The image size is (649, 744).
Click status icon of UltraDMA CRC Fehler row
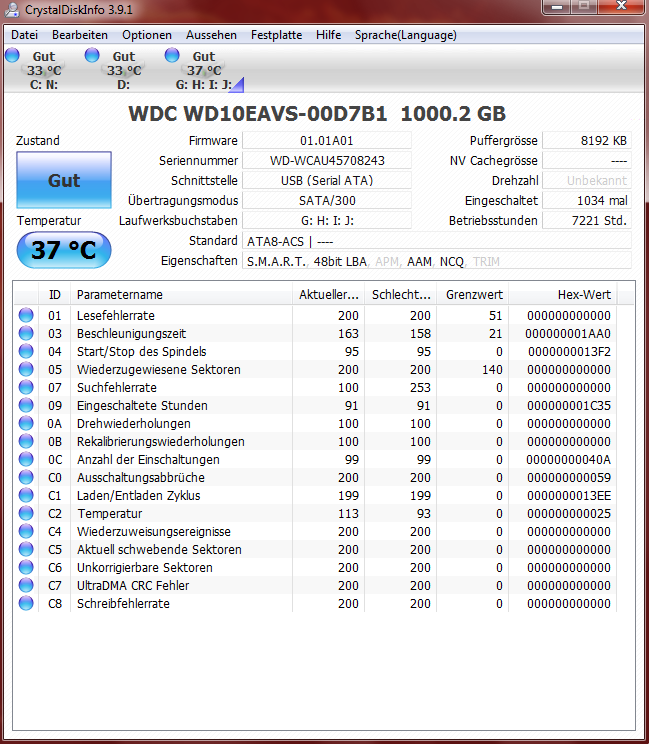26,586
